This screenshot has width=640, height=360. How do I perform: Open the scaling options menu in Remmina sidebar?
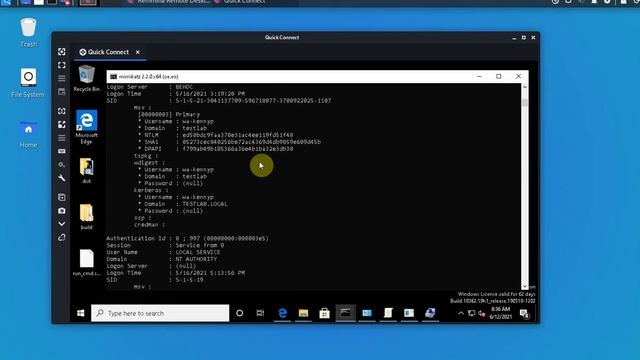pyautogui.click(x=62, y=138)
